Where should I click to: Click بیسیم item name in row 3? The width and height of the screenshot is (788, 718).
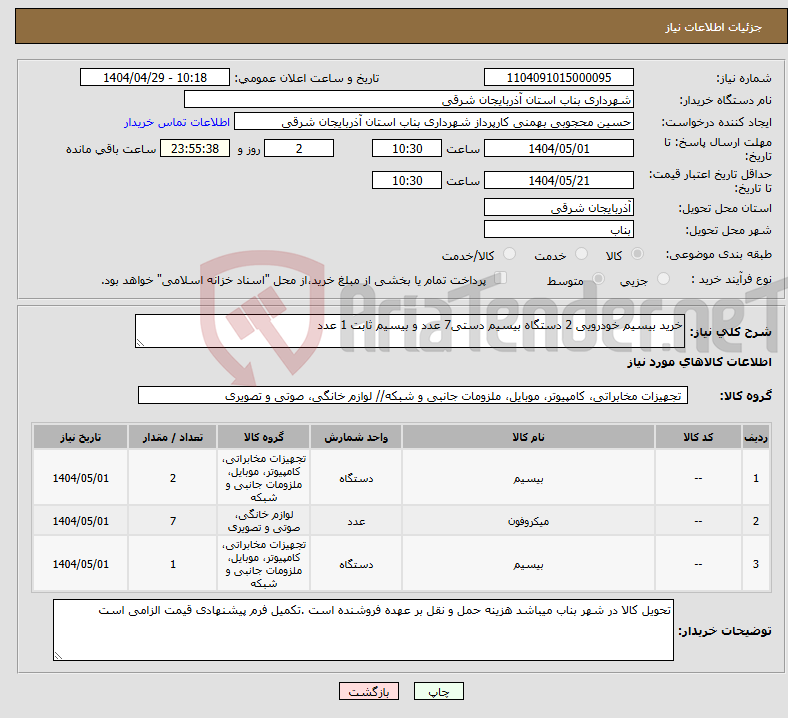point(528,564)
